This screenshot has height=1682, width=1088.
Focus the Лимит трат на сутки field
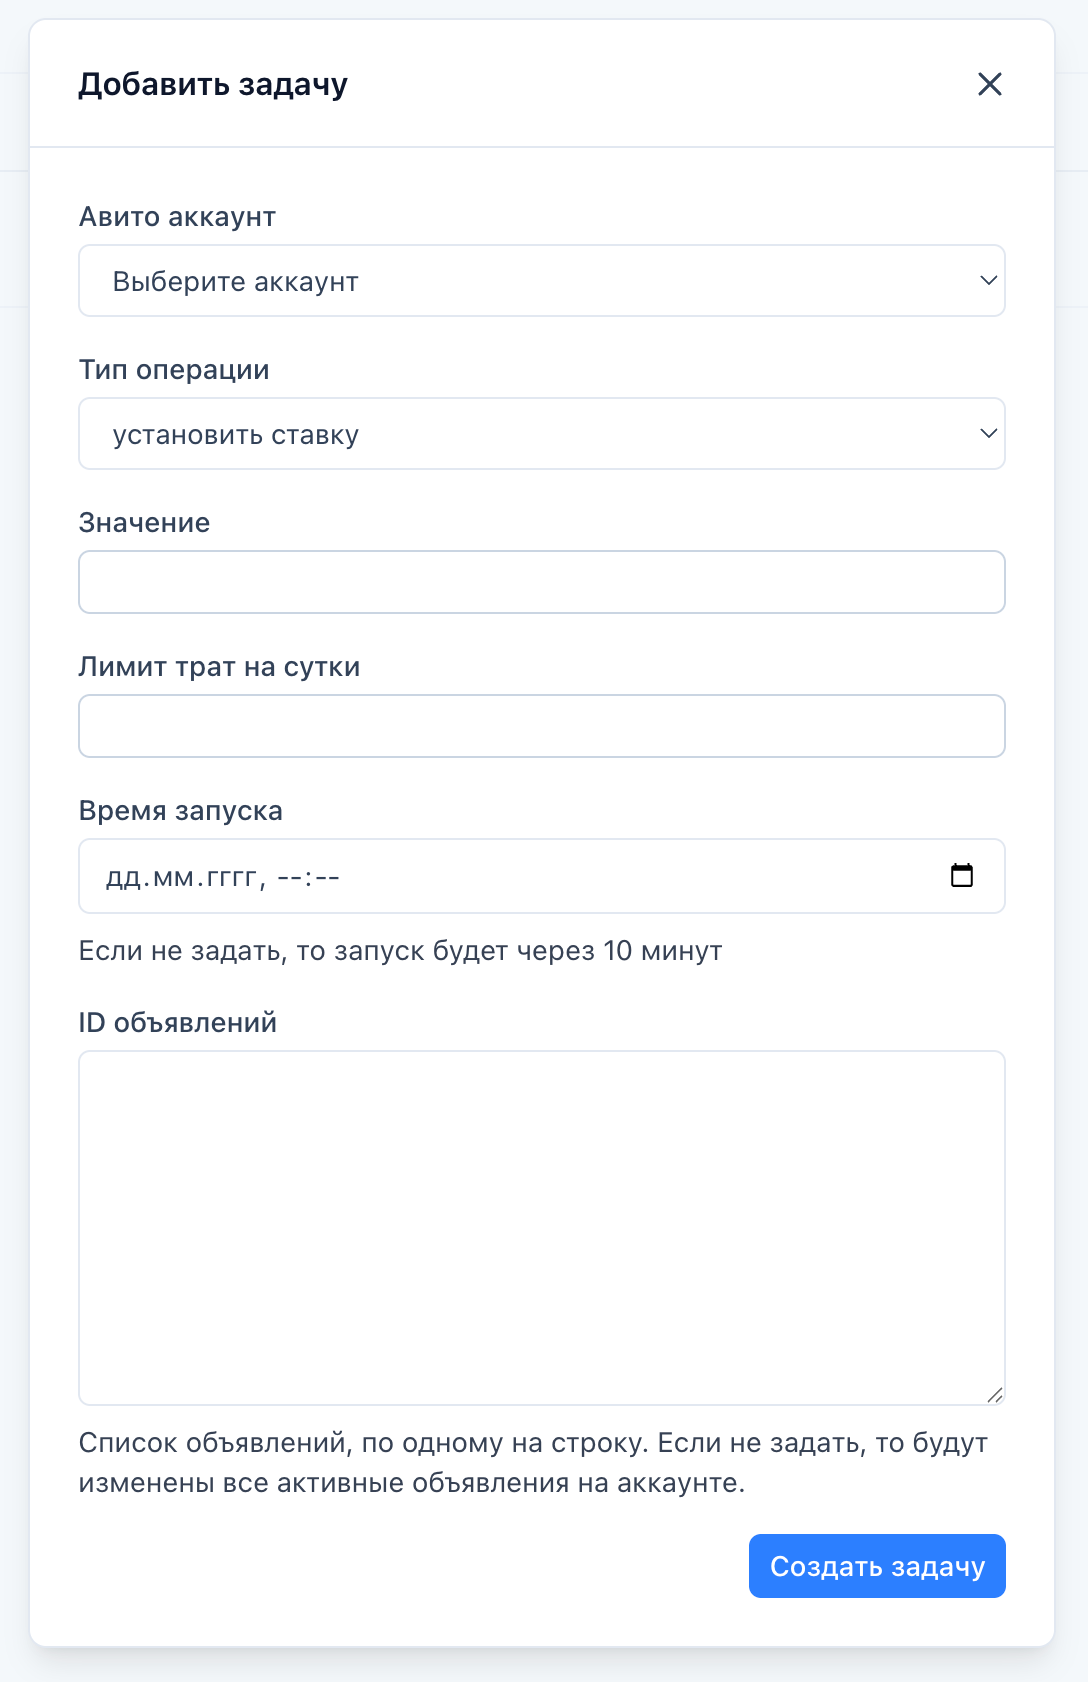pos(541,726)
